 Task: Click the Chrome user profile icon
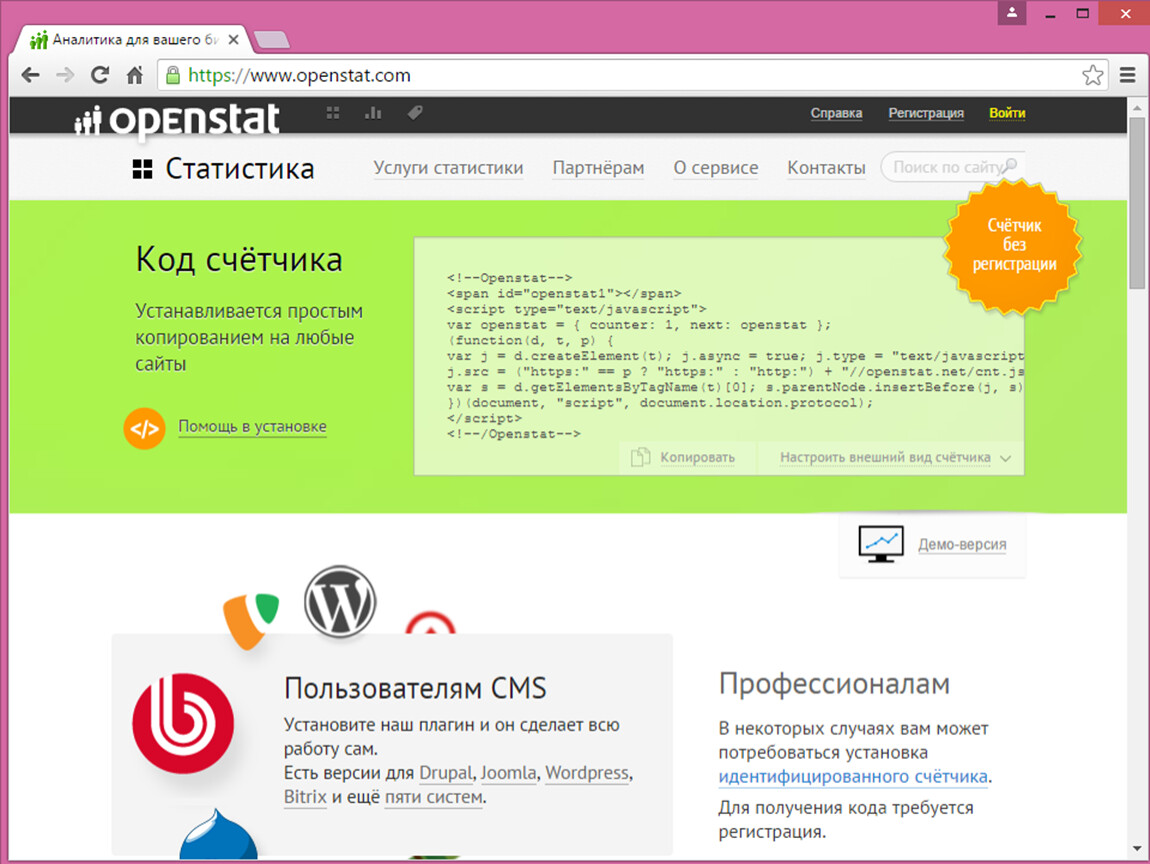point(1011,12)
